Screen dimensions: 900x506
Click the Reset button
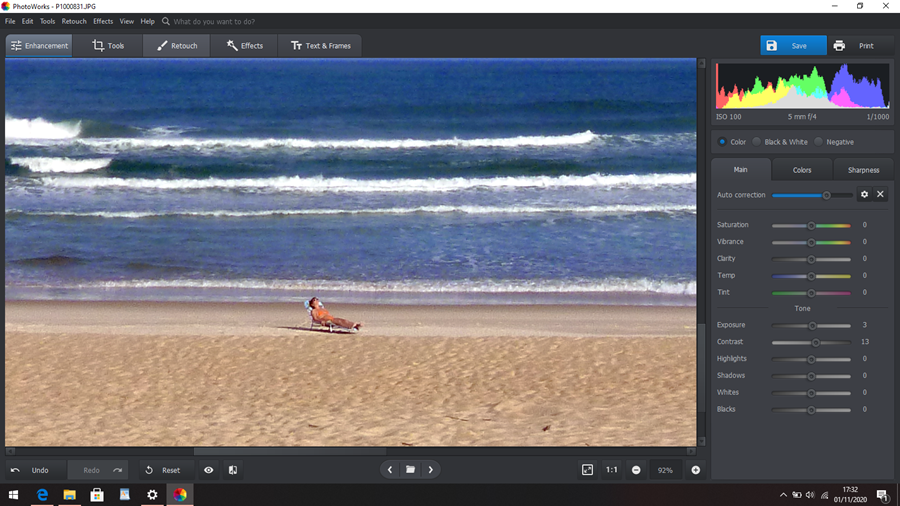tap(166, 470)
